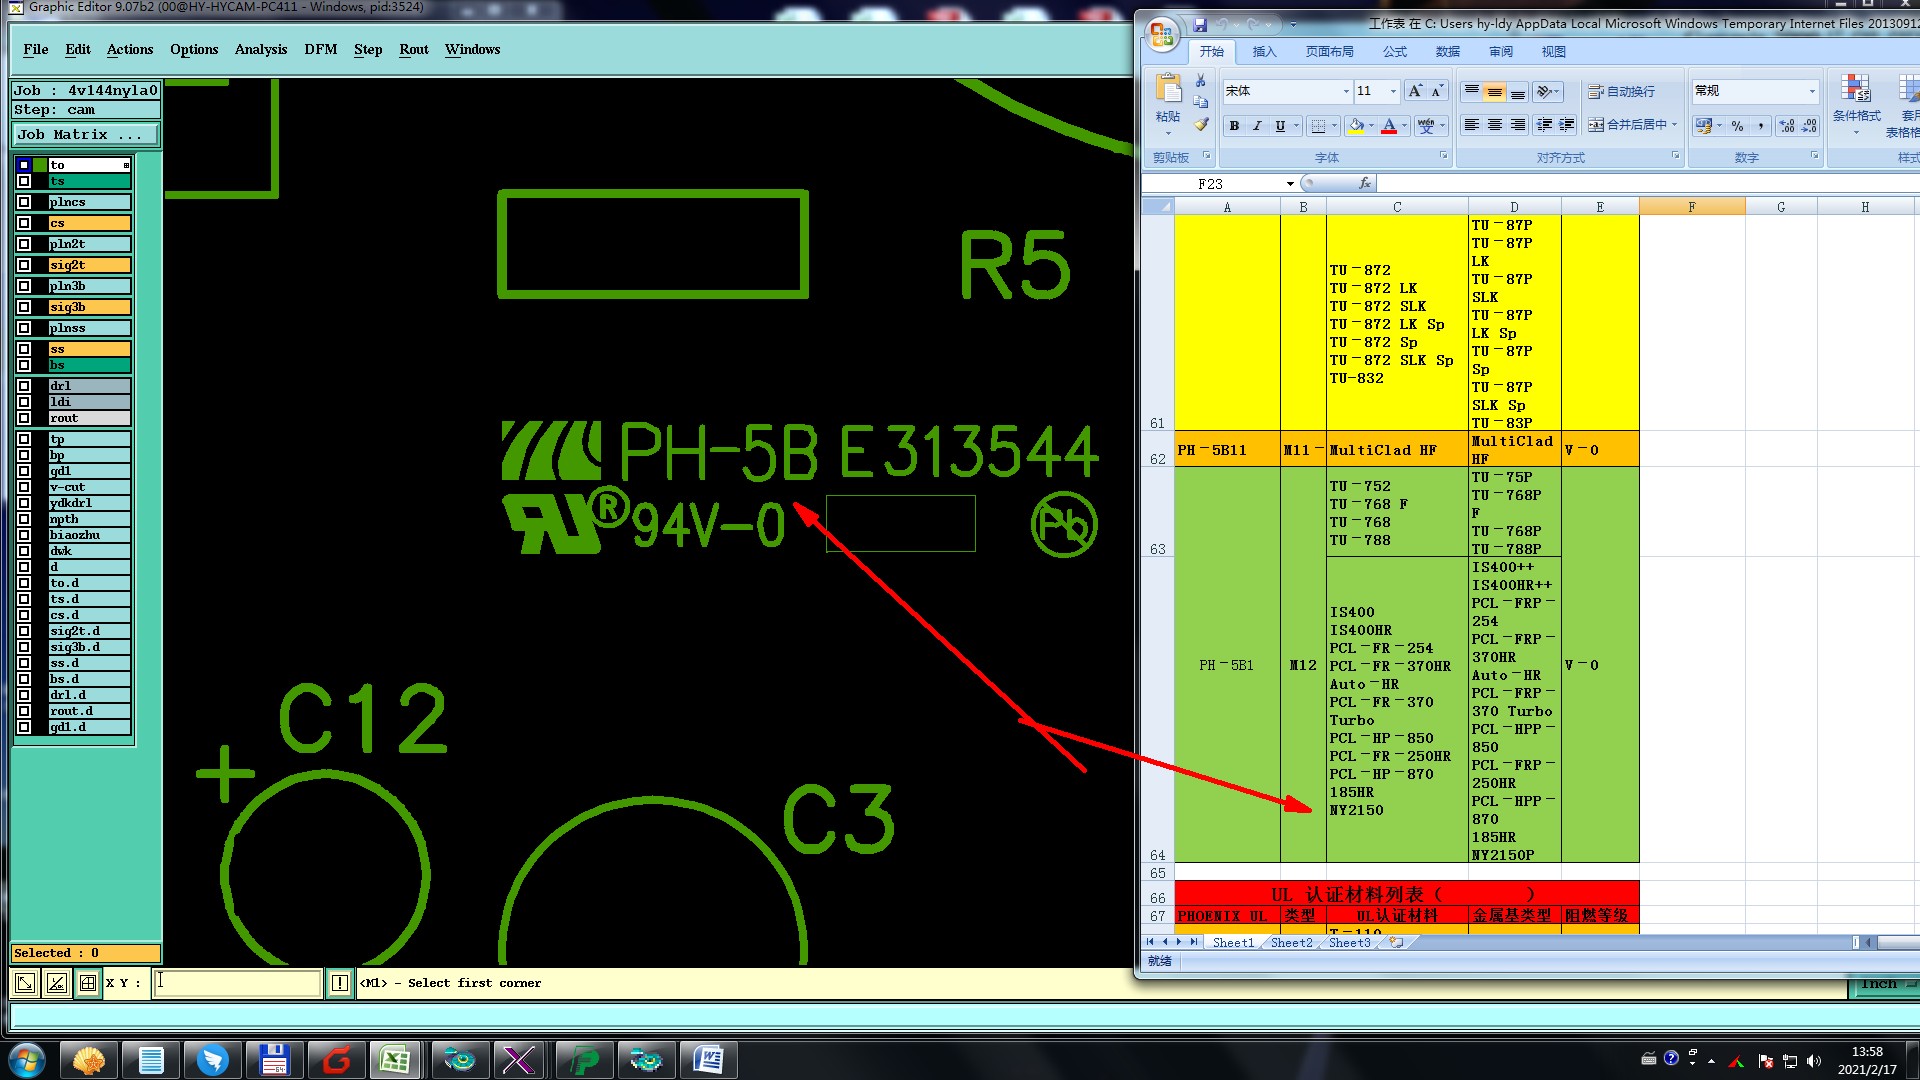The width and height of the screenshot is (1920, 1080).
Task: Click the center text alignment icon
Action: pos(1494,125)
